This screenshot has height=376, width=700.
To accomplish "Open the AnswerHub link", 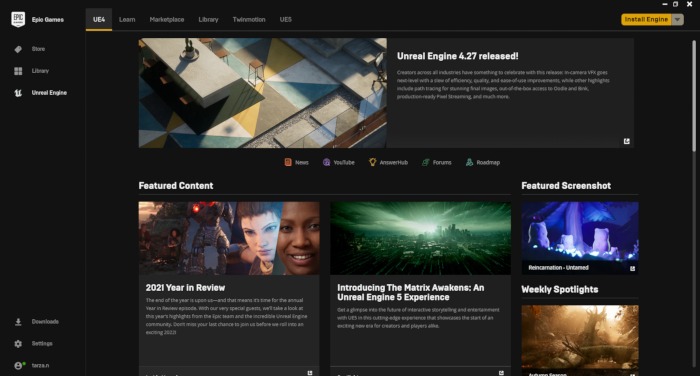I will point(393,163).
